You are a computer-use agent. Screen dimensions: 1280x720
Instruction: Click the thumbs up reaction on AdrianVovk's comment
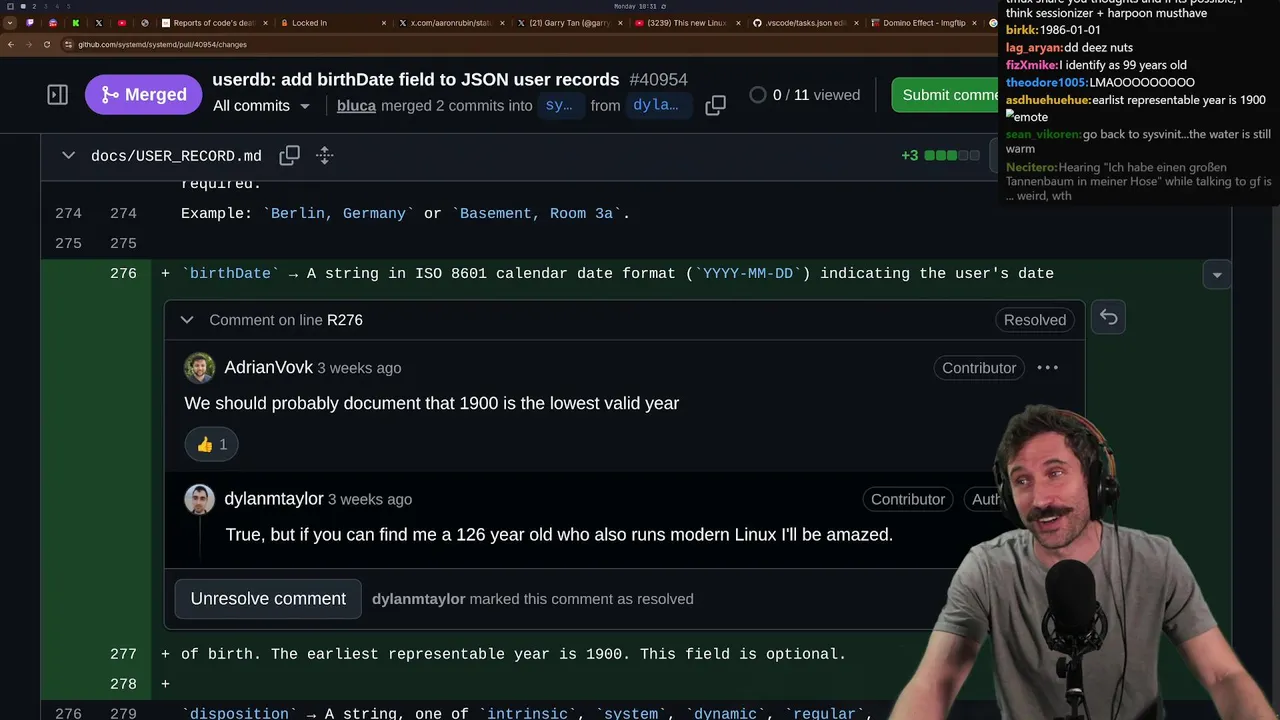click(211, 444)
